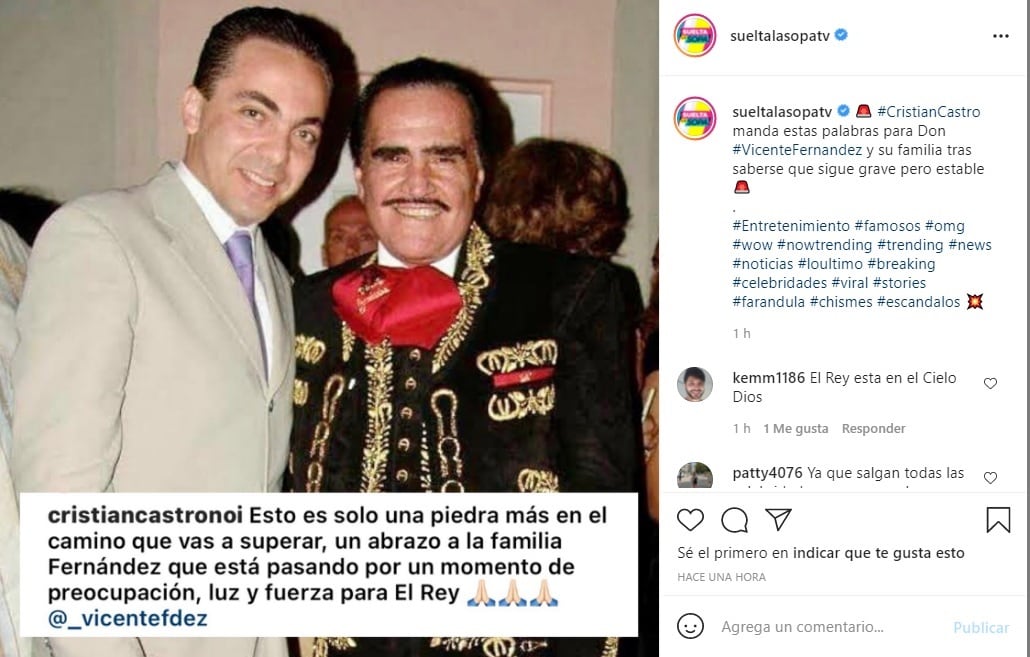
Task: Open sueltalasopatv username in header
Action: point(780,35)
